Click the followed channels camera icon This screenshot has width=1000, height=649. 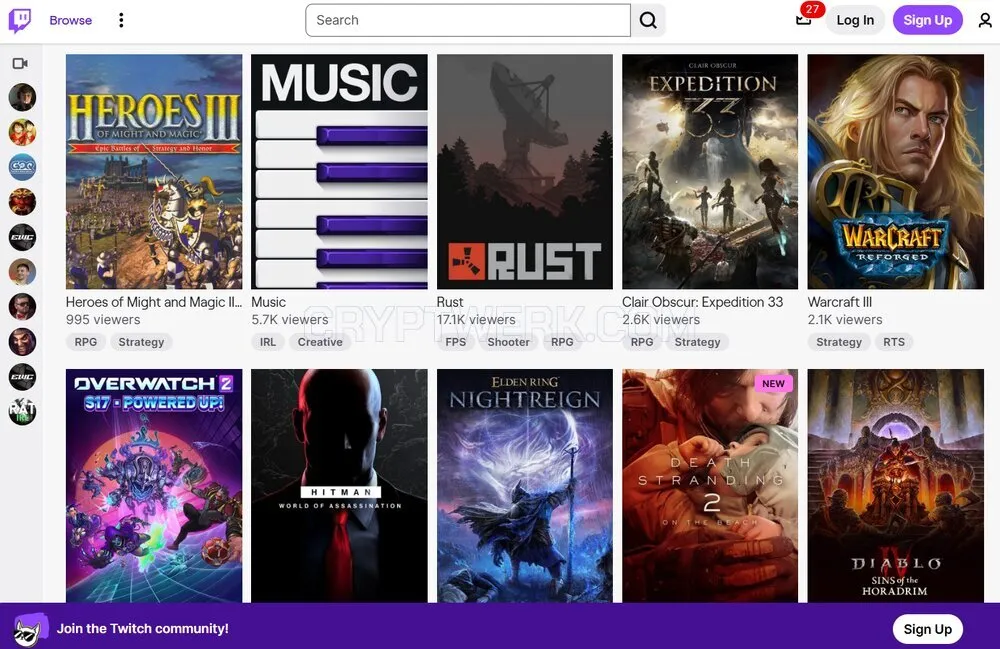click(x=20, y=63)
